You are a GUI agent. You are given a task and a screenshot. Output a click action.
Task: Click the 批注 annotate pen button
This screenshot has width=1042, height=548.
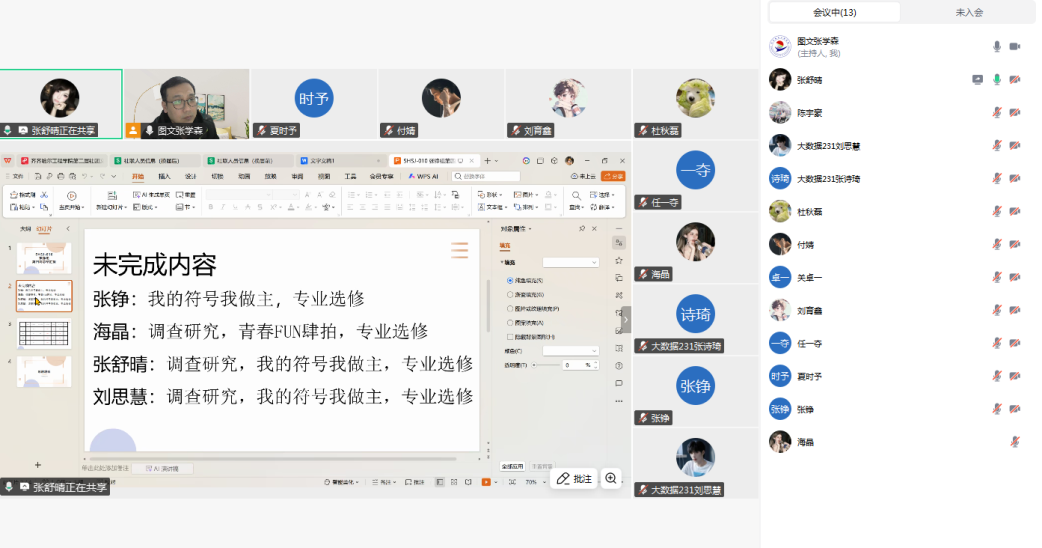(574, 479)
